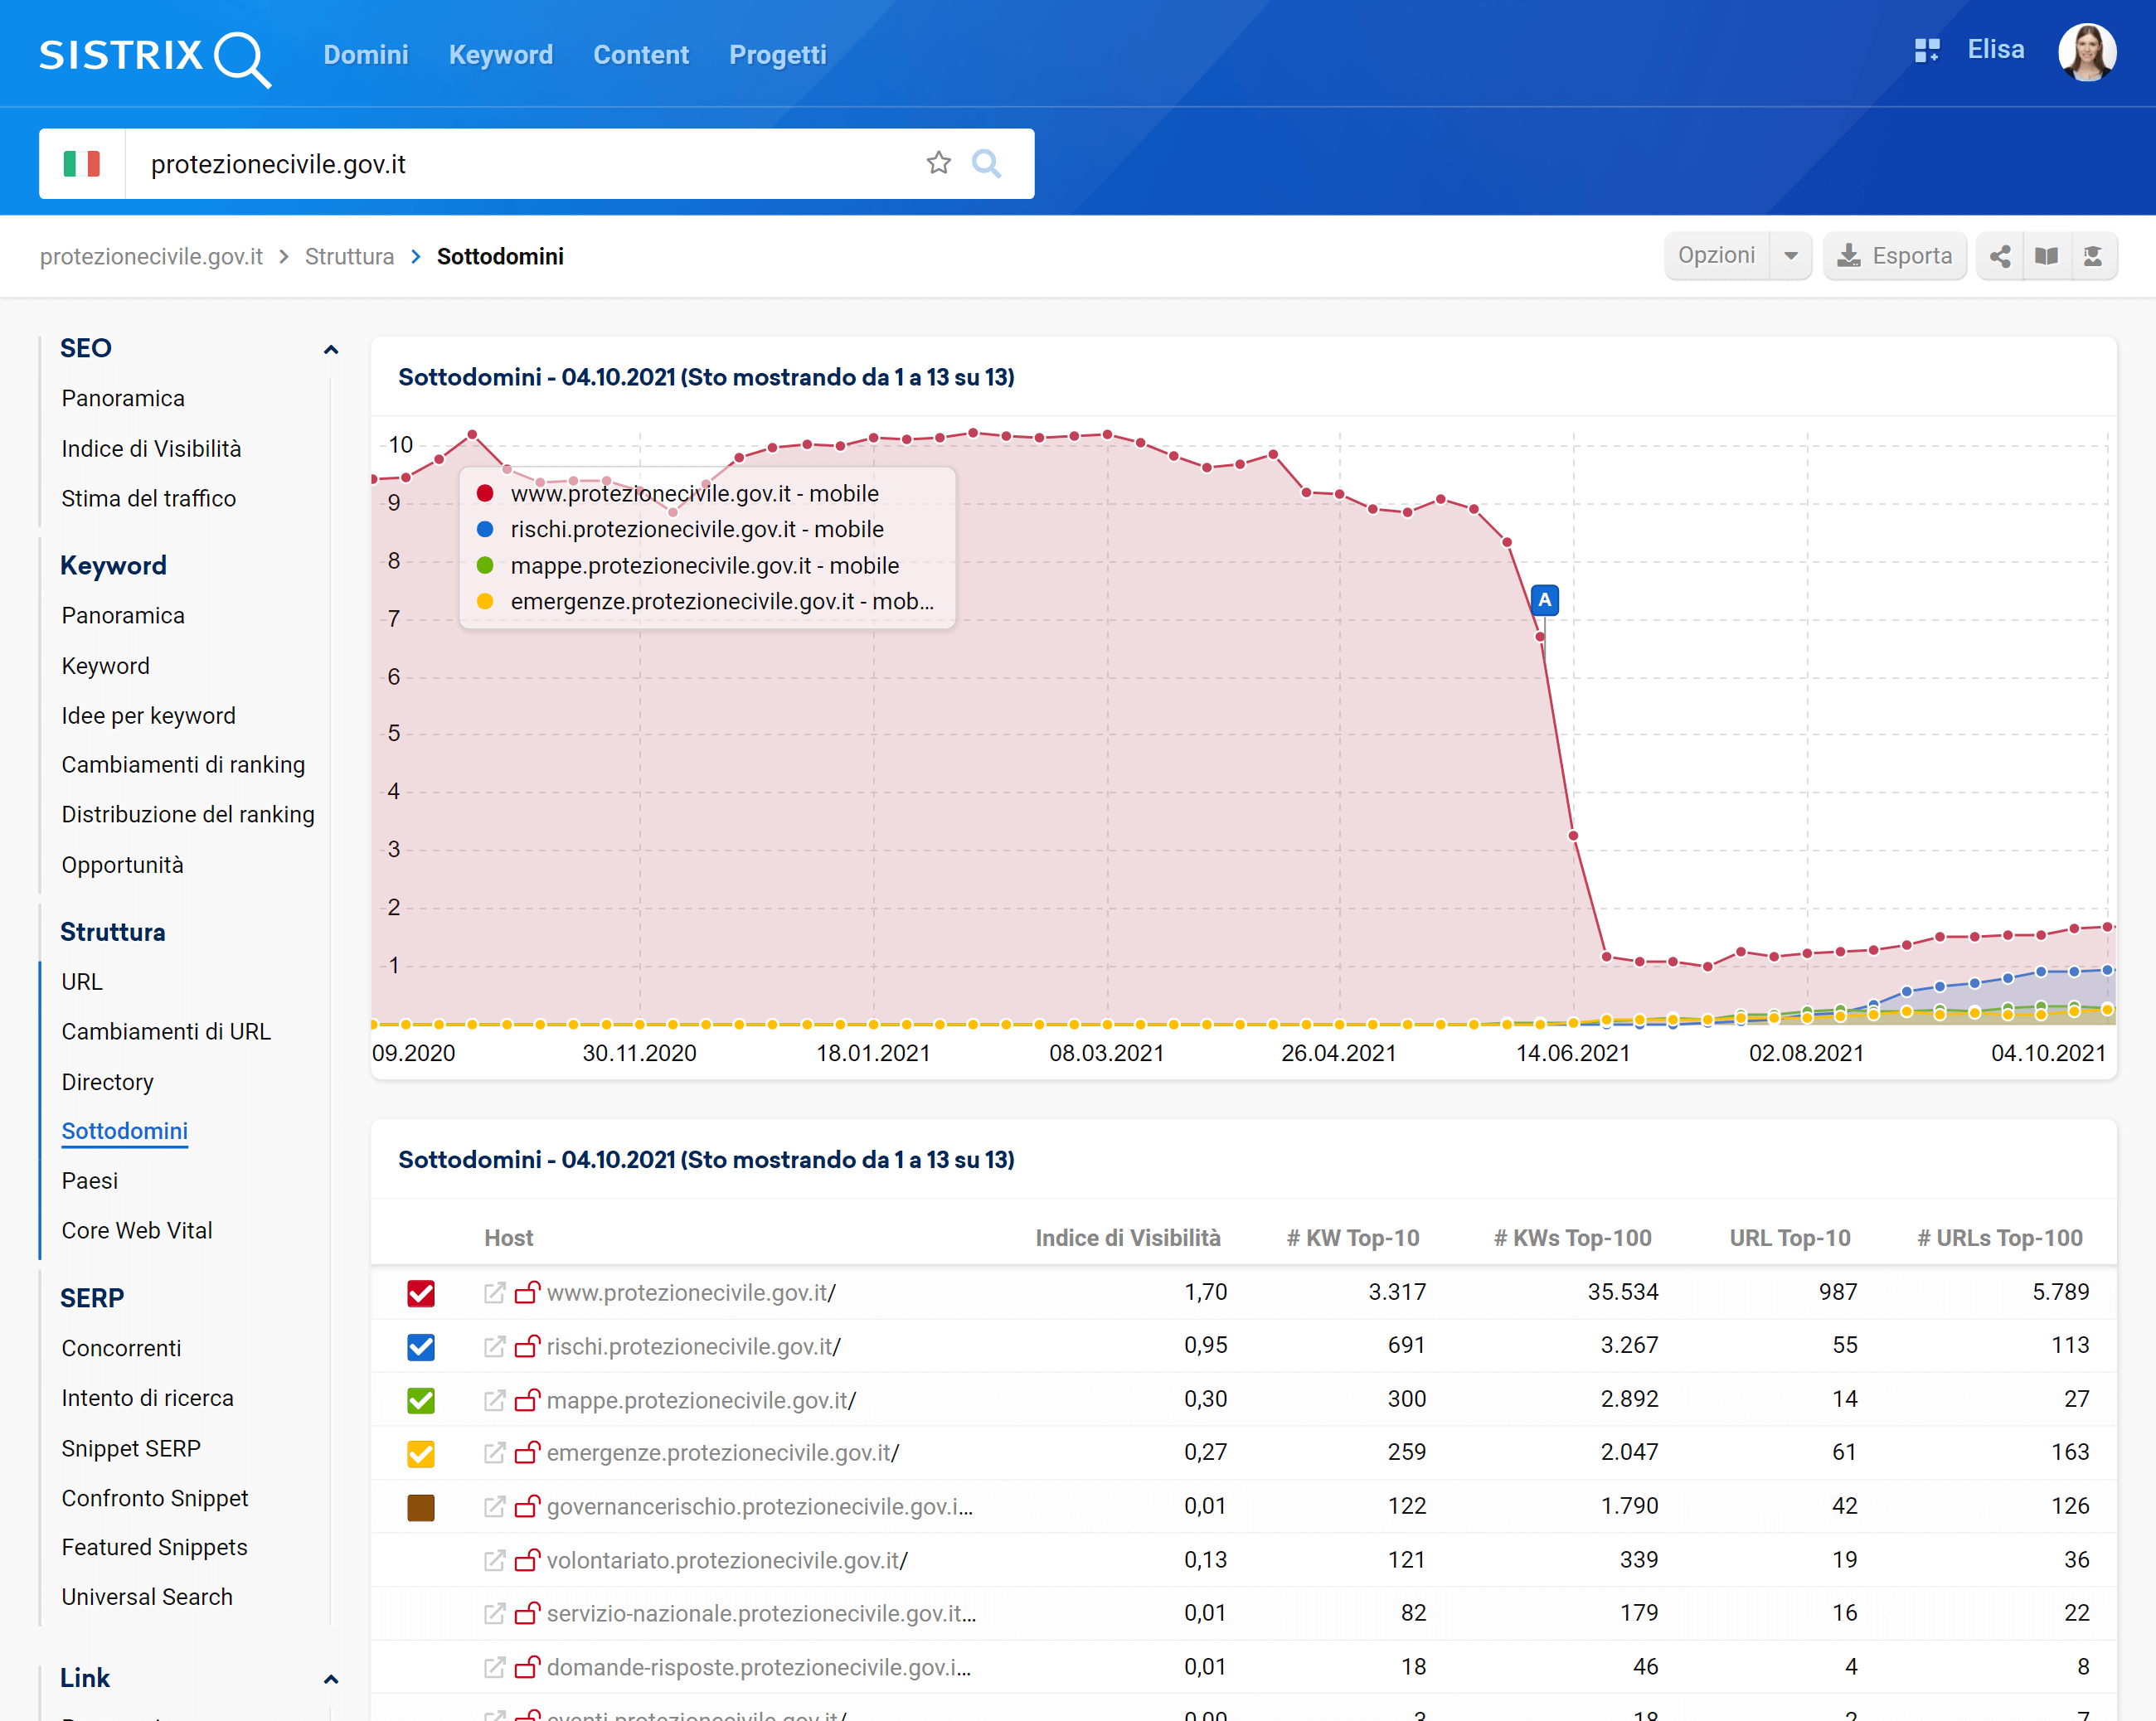The image size is (2156, 1721).
Task: Click yellow legend dot for emergenze mobile
Action: coord(485,601)
